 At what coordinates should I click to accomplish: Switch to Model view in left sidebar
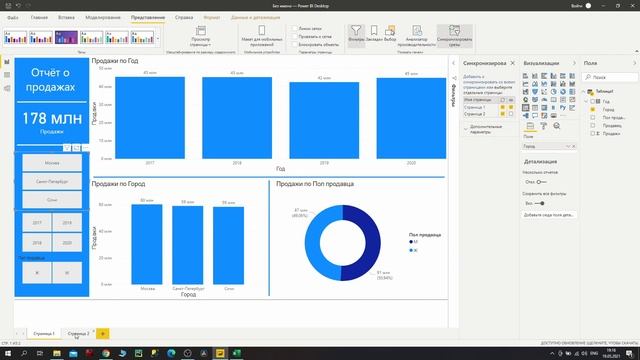pyautogui.click(x=7, y=88)
